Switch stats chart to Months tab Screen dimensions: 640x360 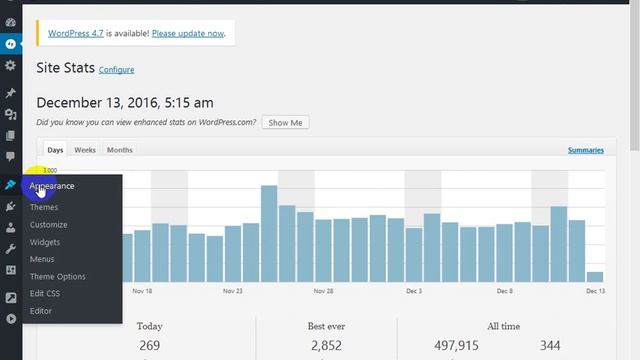120,150
